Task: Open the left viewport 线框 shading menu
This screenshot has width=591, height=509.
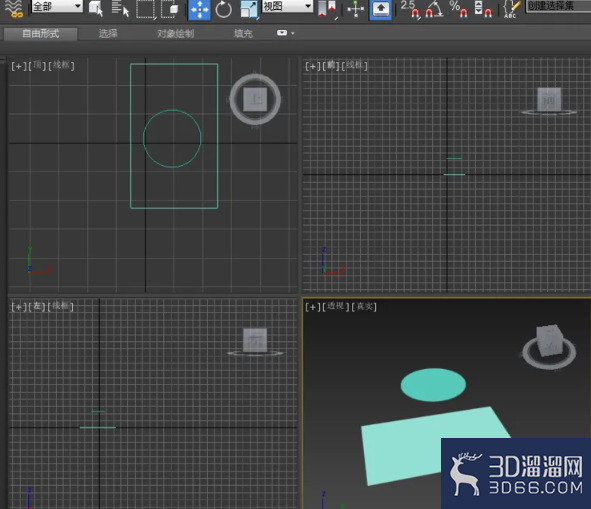Action: [60, 306]
